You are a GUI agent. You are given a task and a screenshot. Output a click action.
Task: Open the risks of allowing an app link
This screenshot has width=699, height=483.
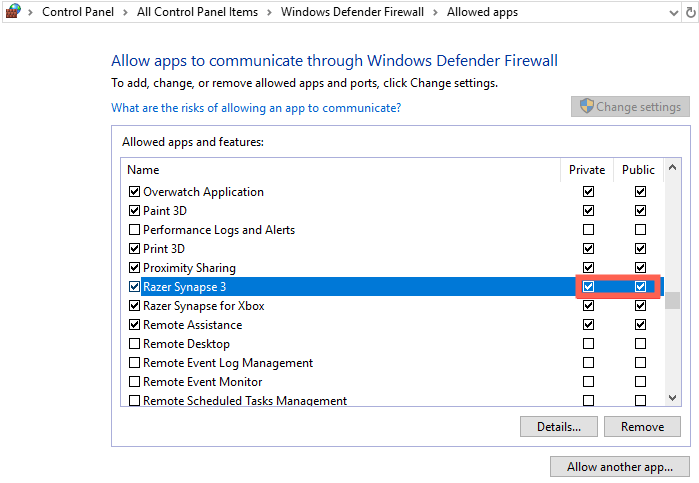pyautogui.click(x=256, y=108)
